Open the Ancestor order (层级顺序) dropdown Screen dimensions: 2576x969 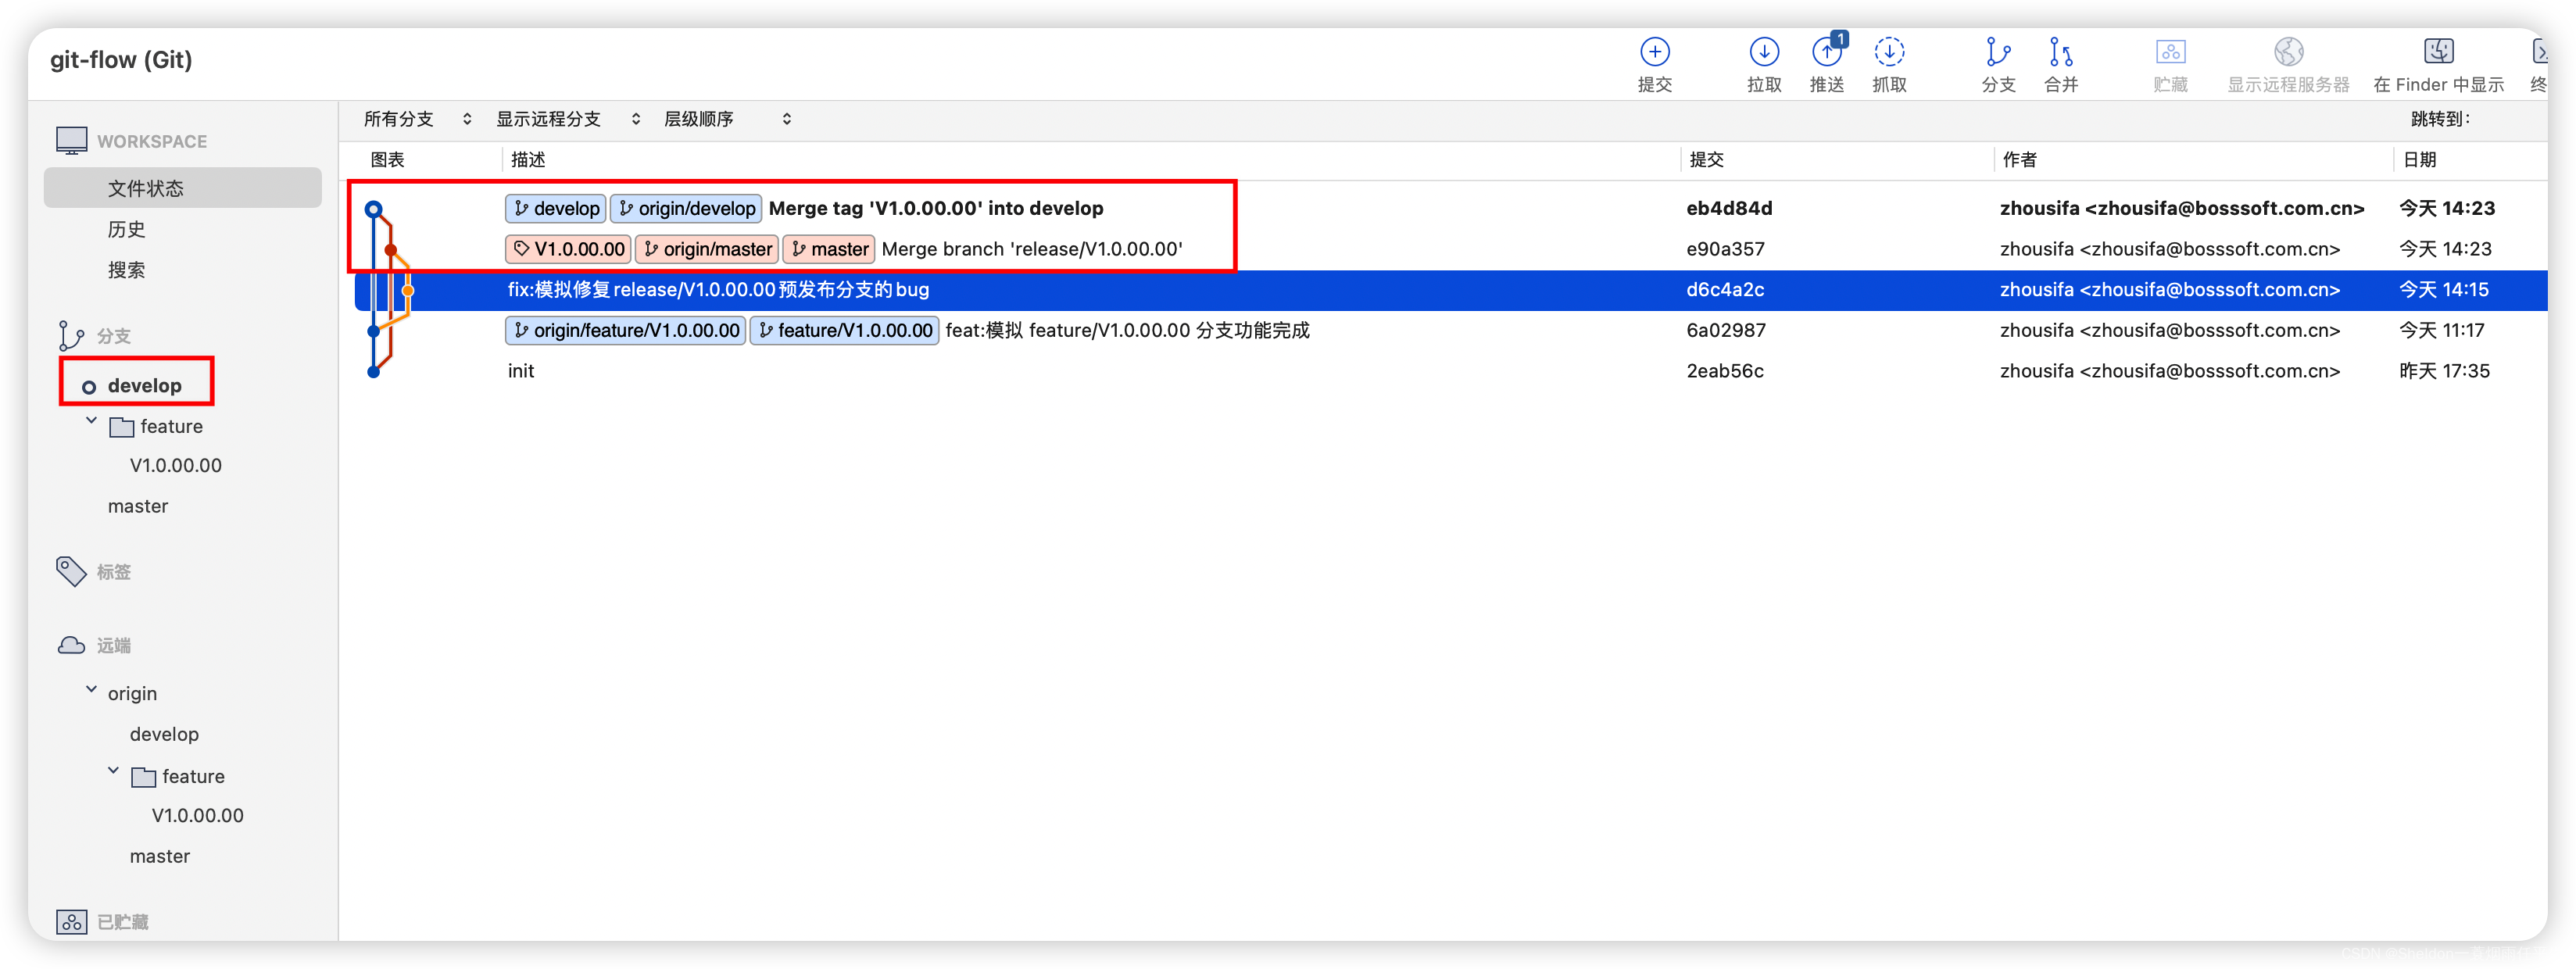[728, 119]
